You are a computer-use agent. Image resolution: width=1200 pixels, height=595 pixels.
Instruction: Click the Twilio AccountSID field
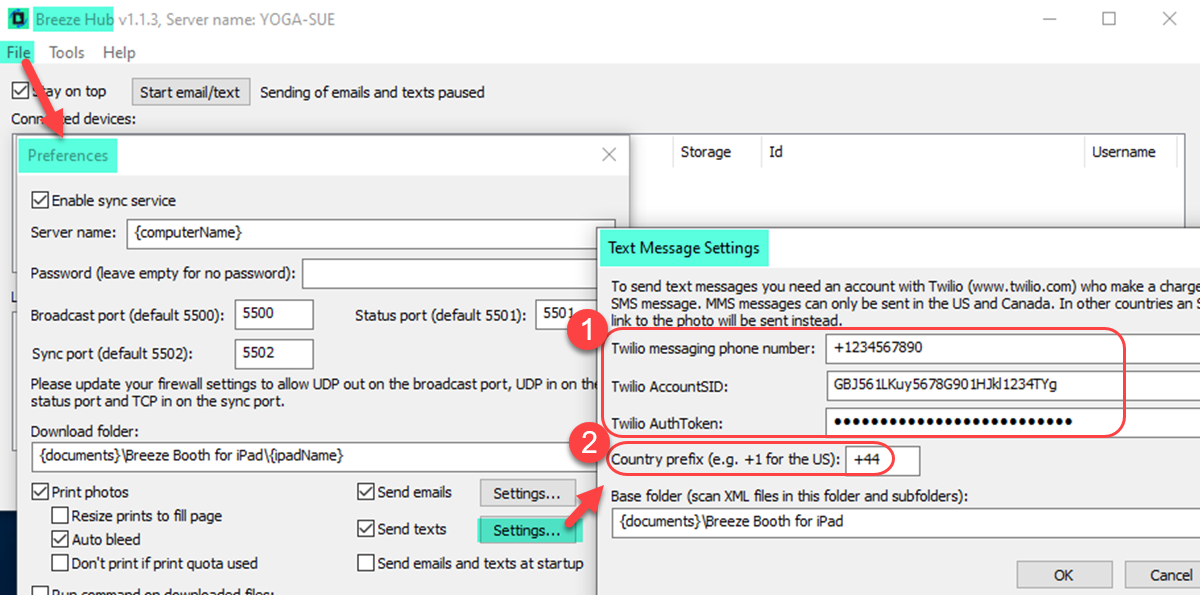(1012, 385)
